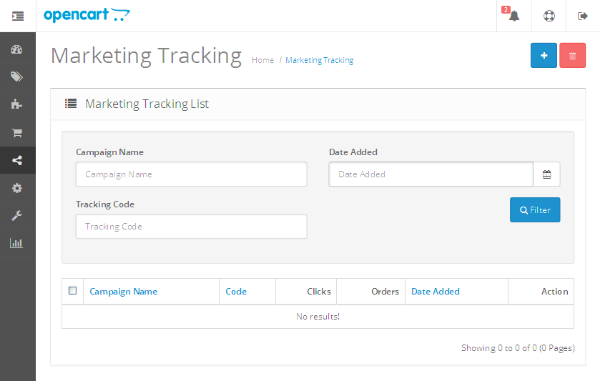600x381 pixels.
Task: Open the Extensions puzzle sidebar icon
Action: (x=16, y=104)
